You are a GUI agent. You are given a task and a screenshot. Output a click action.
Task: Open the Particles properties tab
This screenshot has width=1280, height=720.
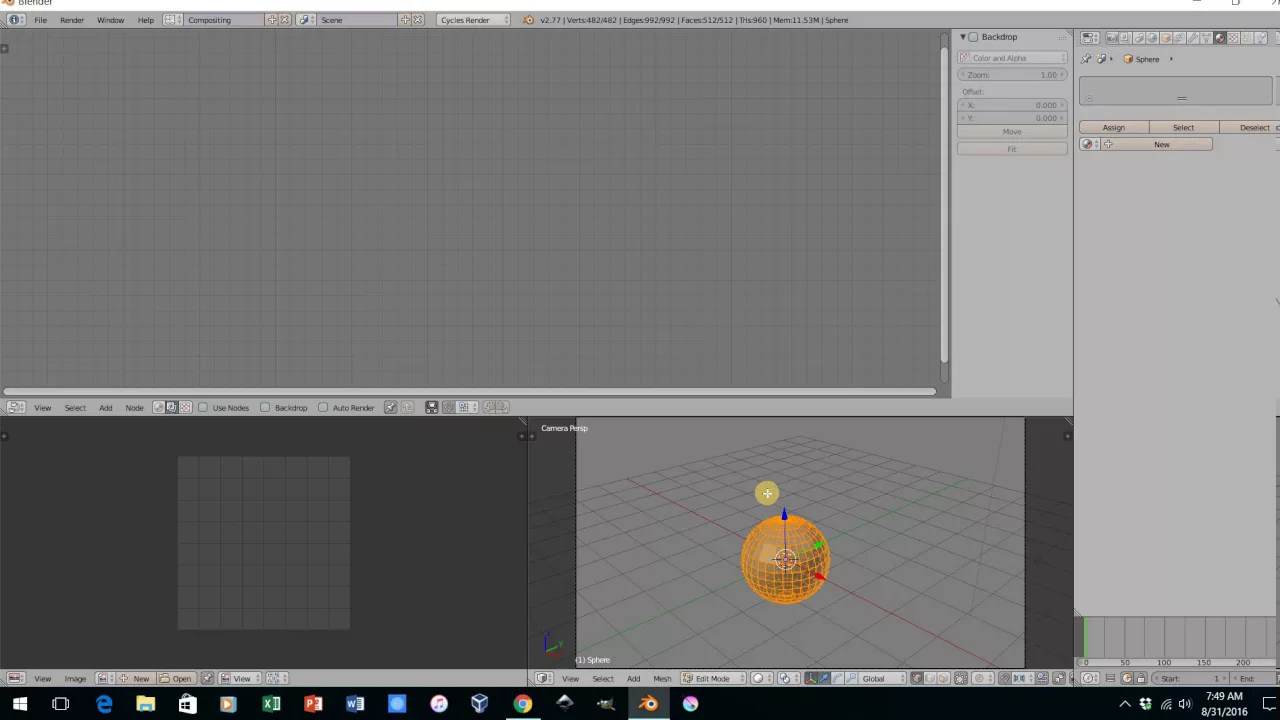coord(1247,38)
